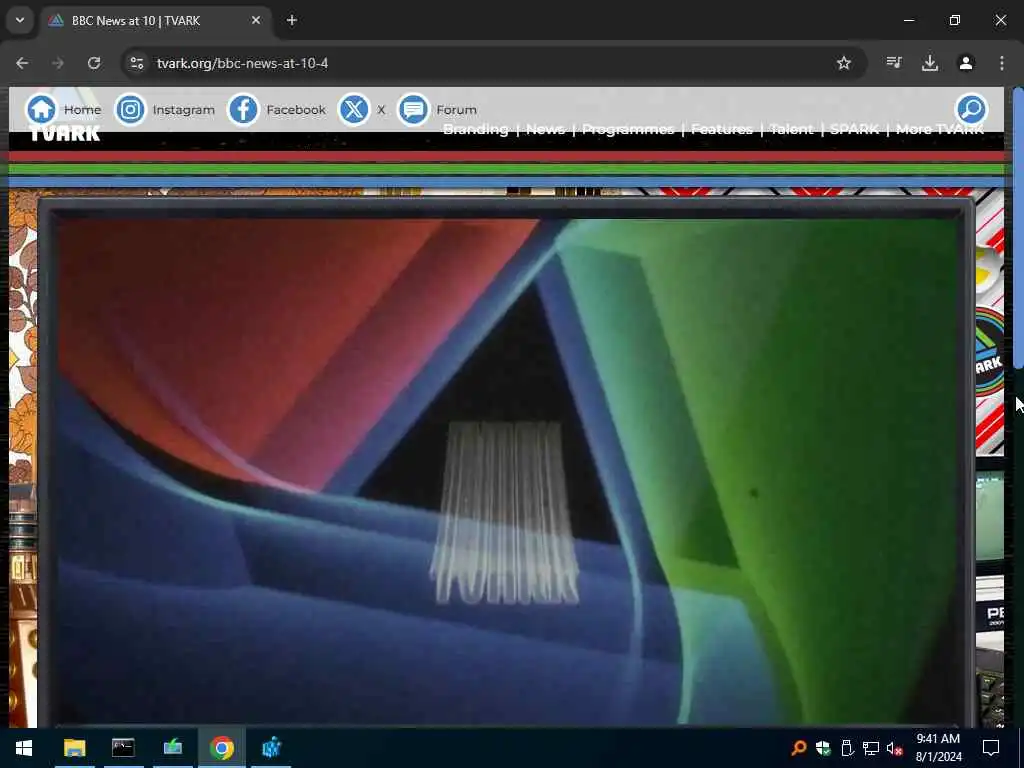Open Chrome downloads icon
This screenshot has width=1024, height=768.
click(x=930, y=63)
